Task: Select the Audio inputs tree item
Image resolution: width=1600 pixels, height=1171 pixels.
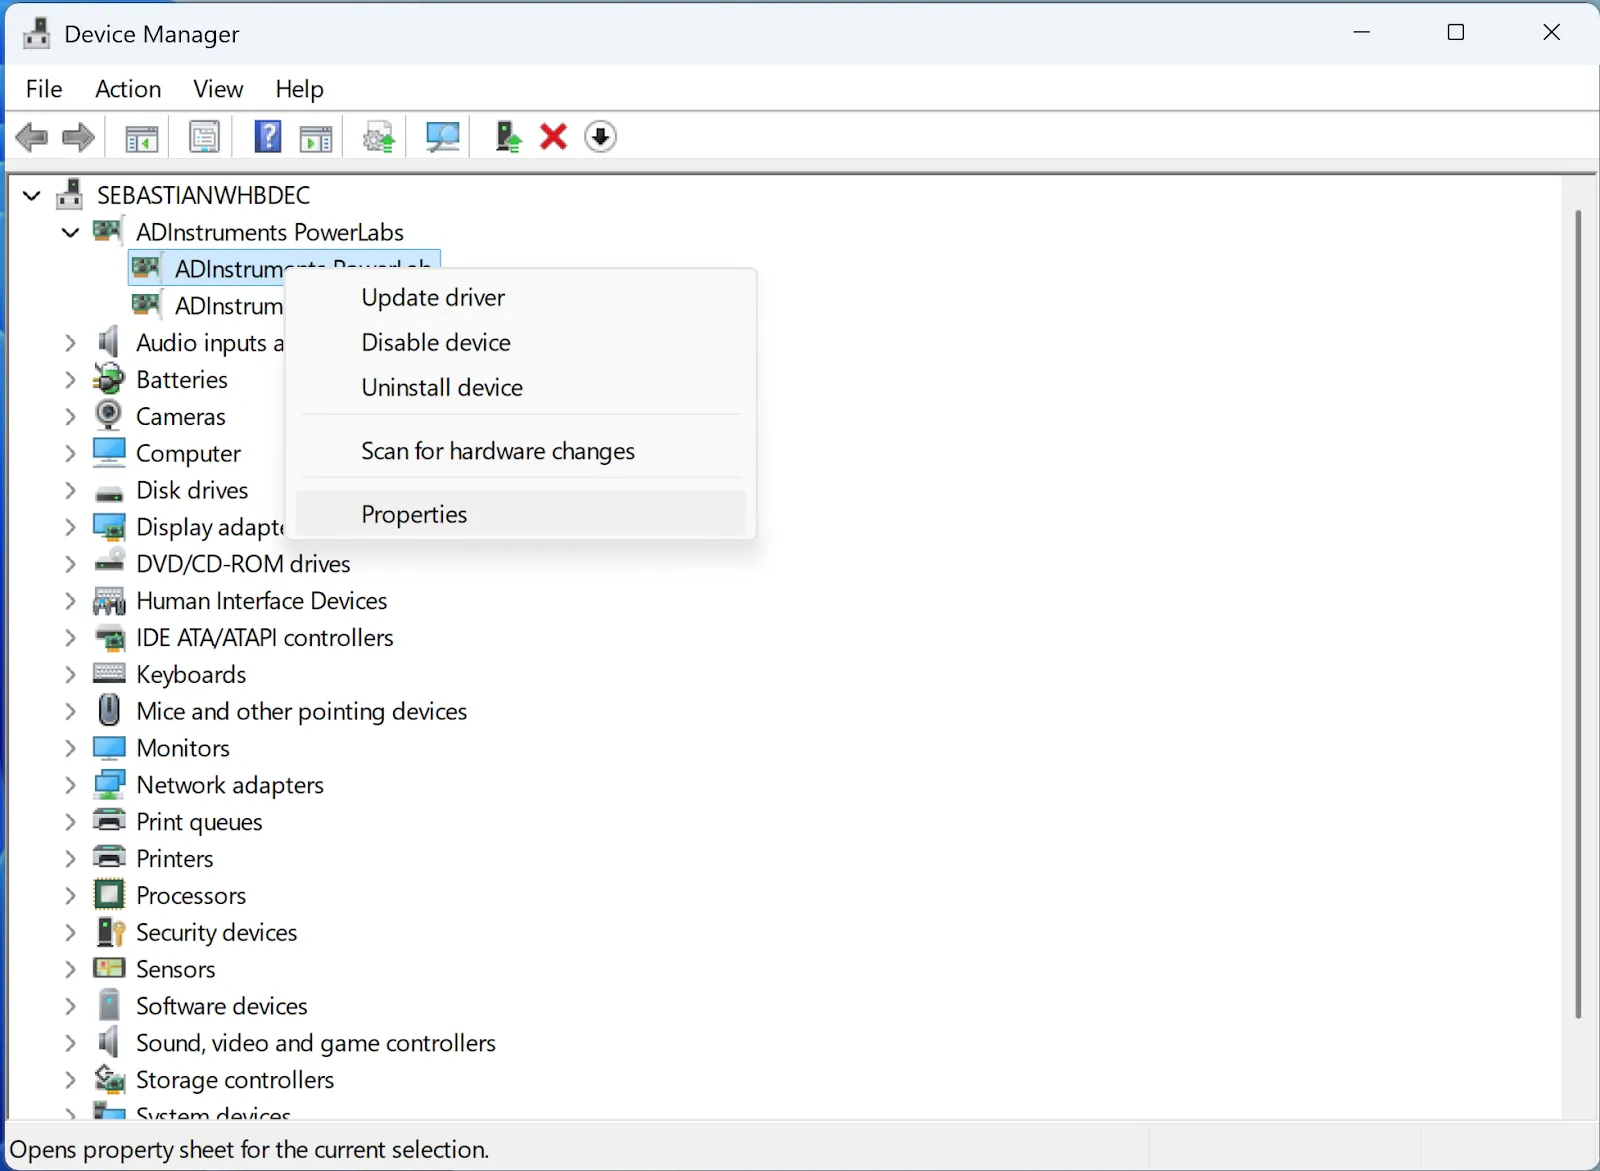Action: point(210,343)
